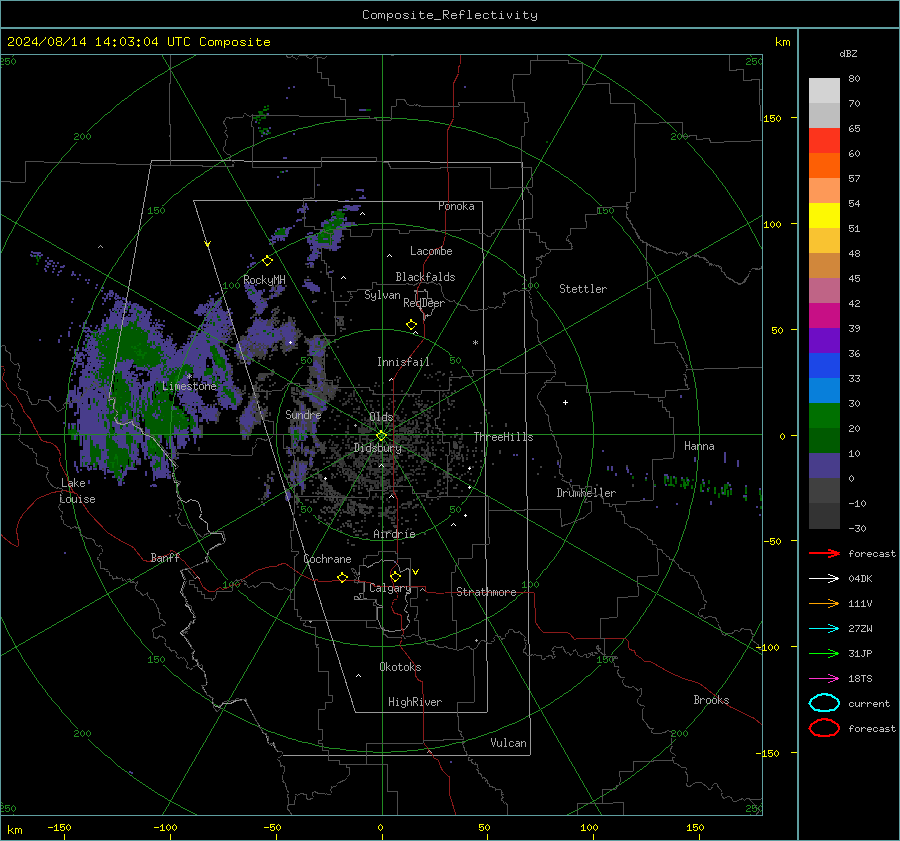
Task: Click the Strathmore town label
Action: (x=486, y=592)
